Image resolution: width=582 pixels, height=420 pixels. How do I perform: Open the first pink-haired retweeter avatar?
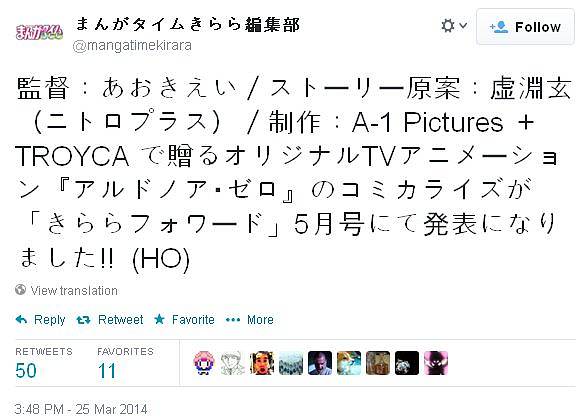(x=204, y=363)
